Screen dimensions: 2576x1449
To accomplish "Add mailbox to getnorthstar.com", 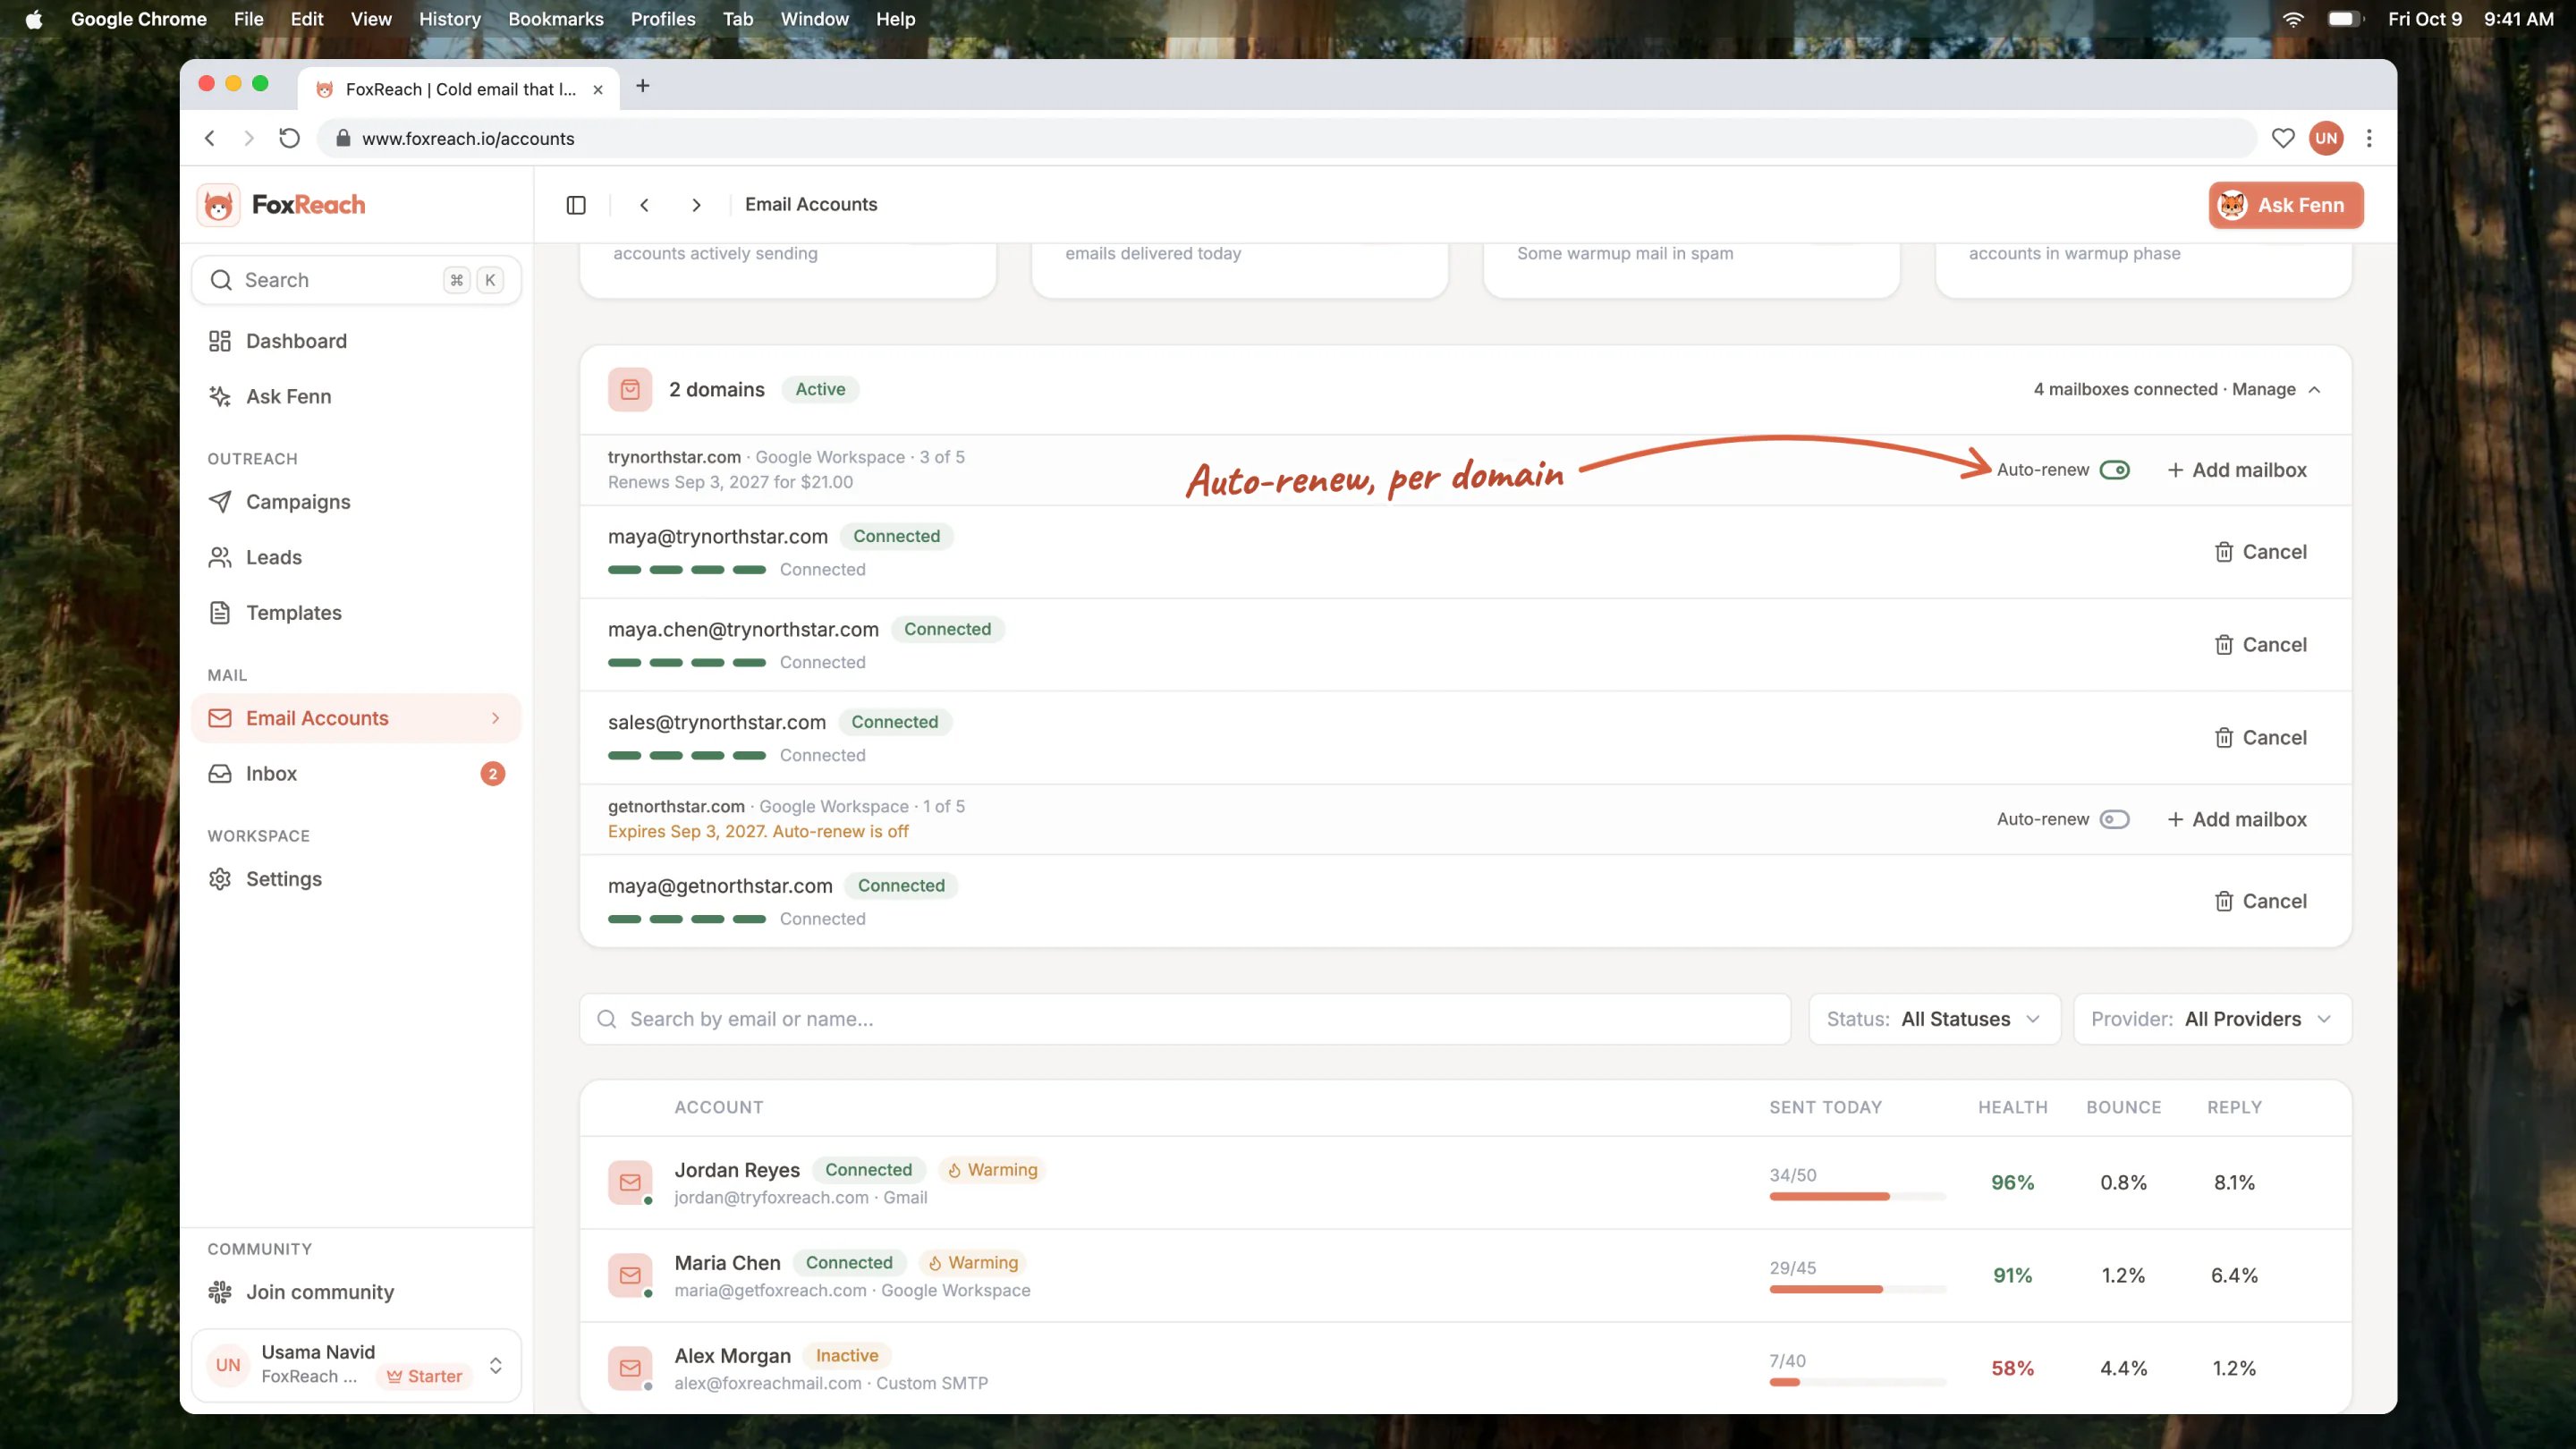I will pyautogui.click(x=2237, y=819).
